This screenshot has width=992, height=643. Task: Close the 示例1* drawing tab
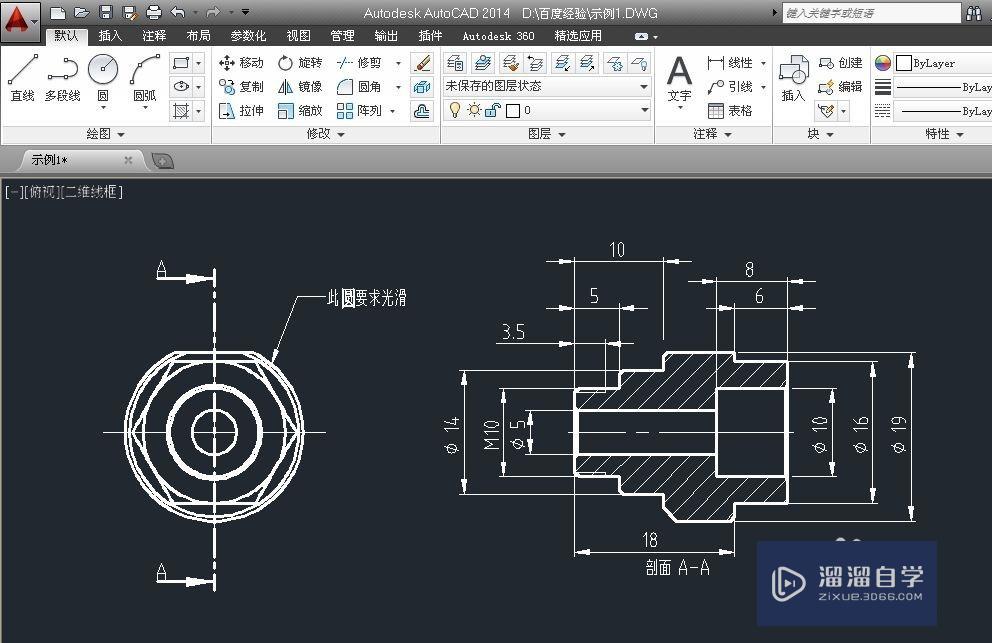(x=128, y=160)
